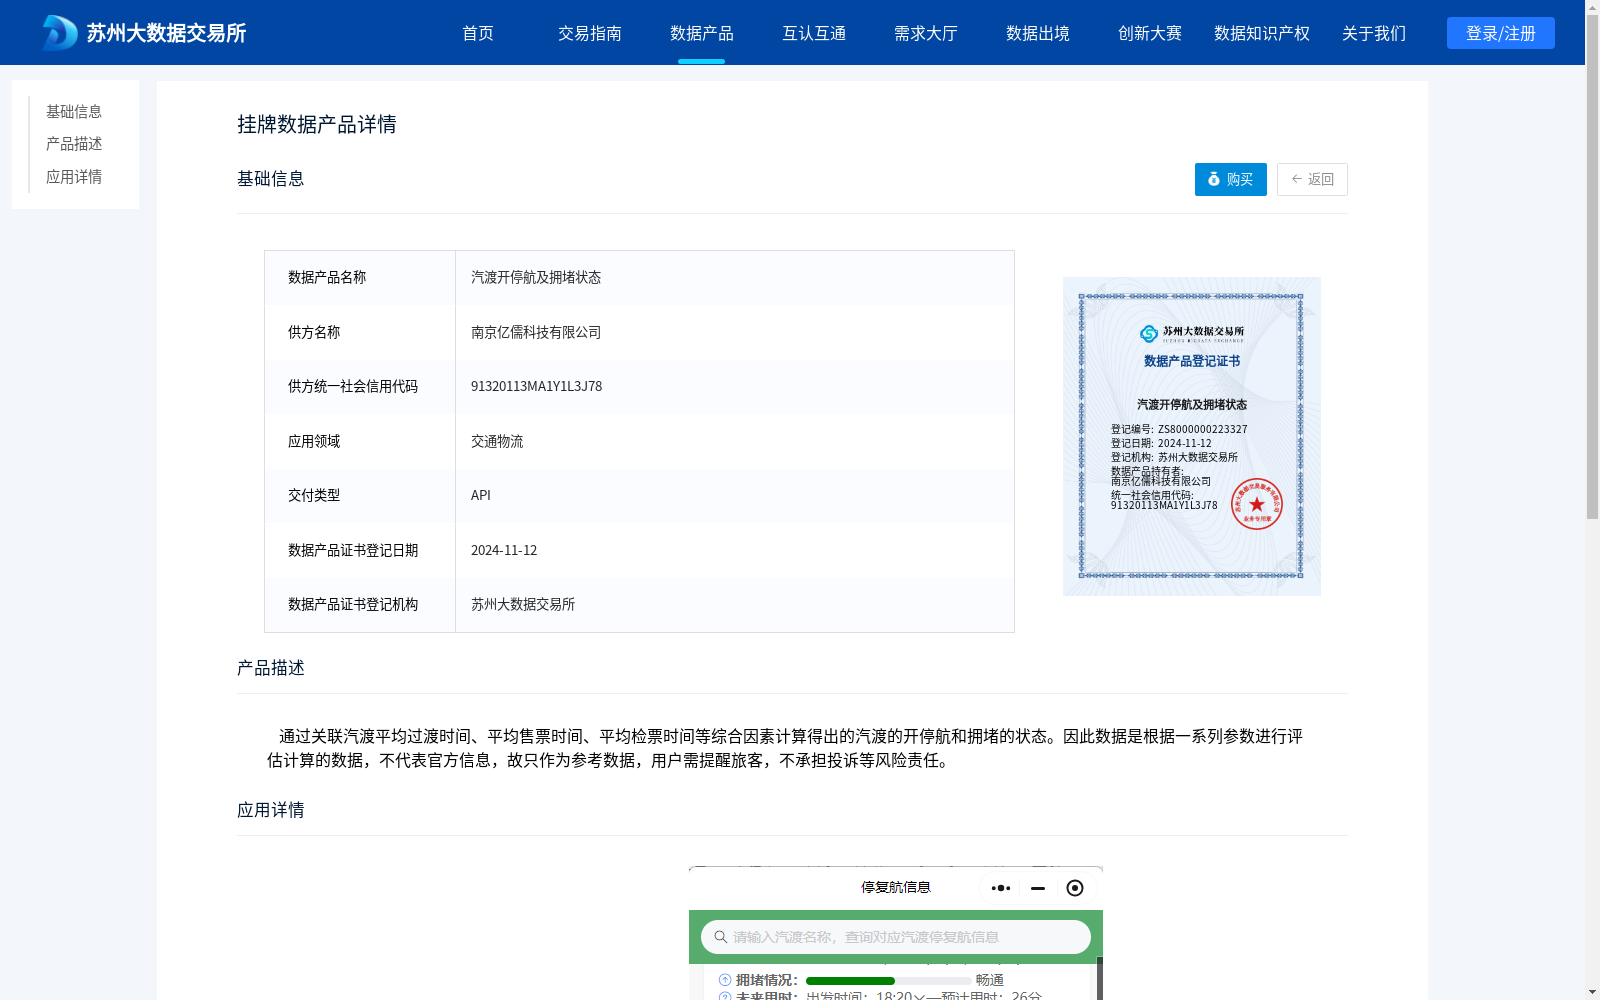1600x1000 pixels.
Task: Click the 供方统一社会信用代码 row label
Action: (x=353, y=386)
